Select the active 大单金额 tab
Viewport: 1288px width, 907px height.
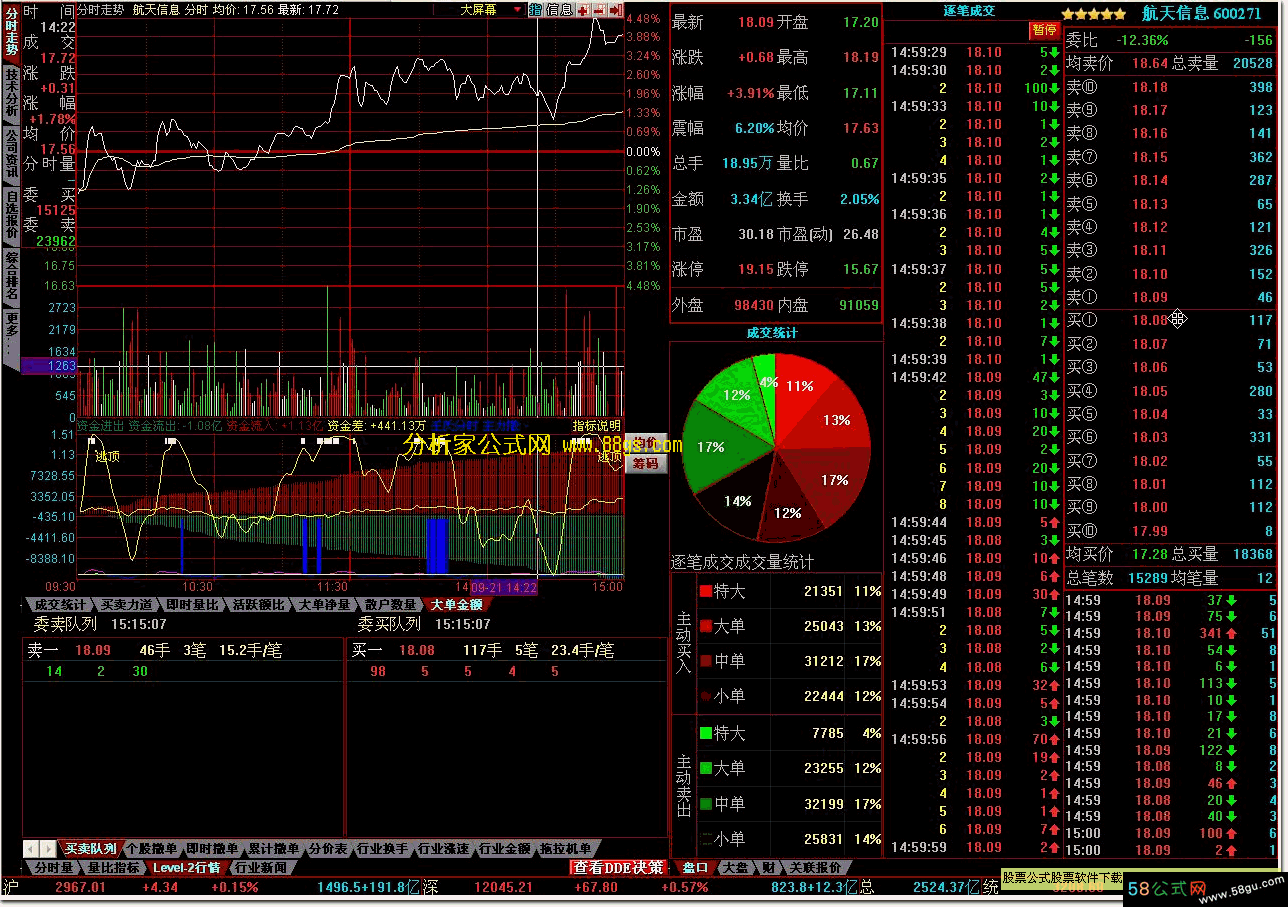coord(456,604)
